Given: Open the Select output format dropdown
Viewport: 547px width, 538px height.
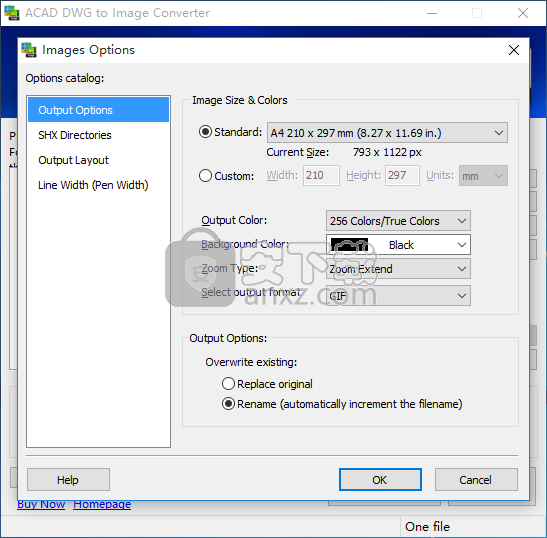Looking at the screenshot, I should click(398, 296).
